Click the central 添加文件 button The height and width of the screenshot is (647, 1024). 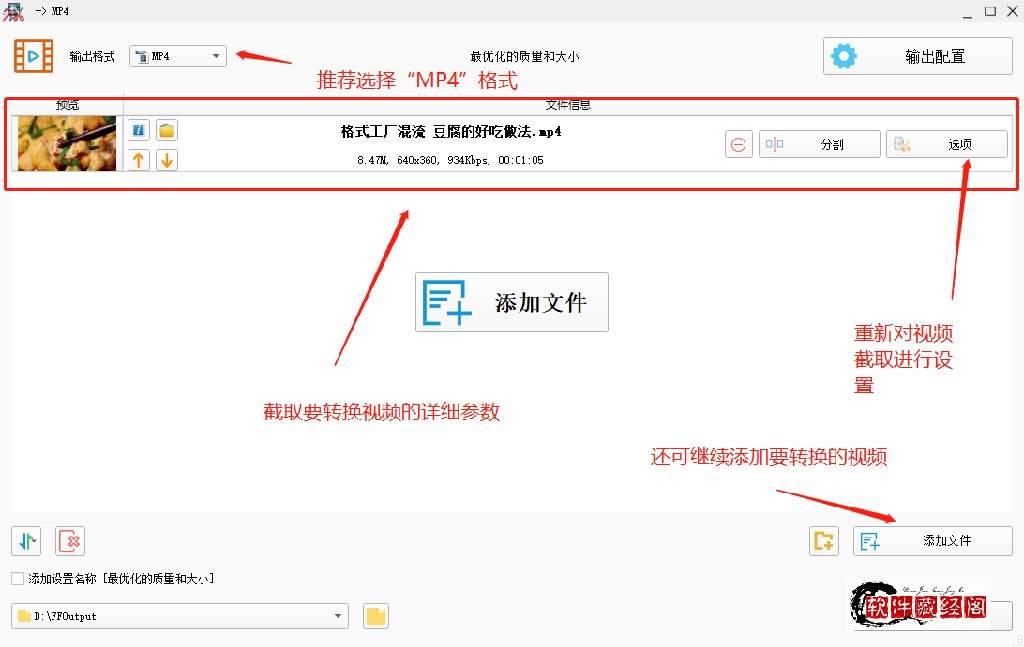tap(511, 301)
